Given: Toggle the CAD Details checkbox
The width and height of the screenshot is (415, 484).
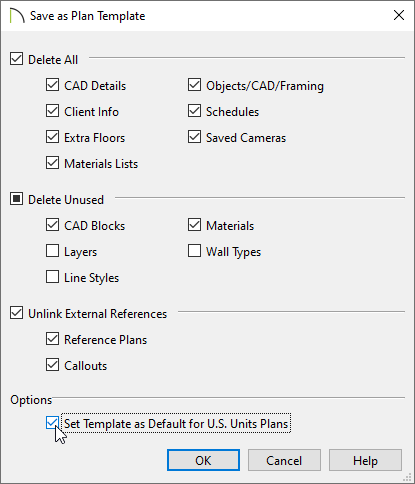Looking at the screenshot, I should (52, 85).
